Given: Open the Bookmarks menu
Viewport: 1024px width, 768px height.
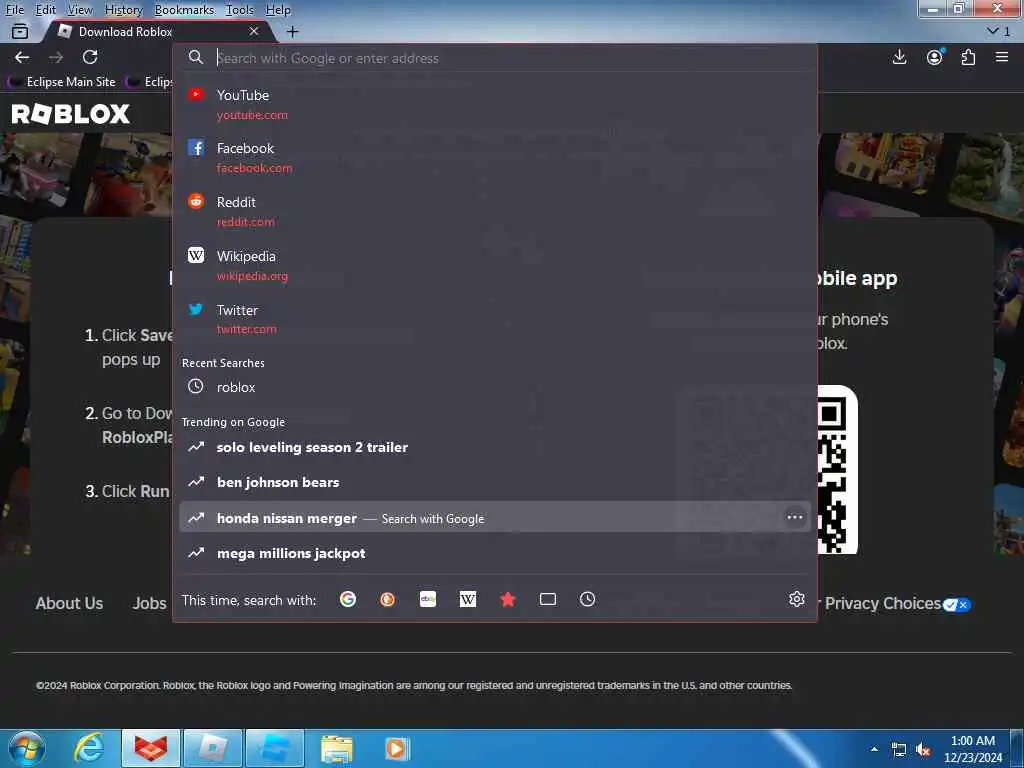Looking at the screenshot, I should point(184,10).
